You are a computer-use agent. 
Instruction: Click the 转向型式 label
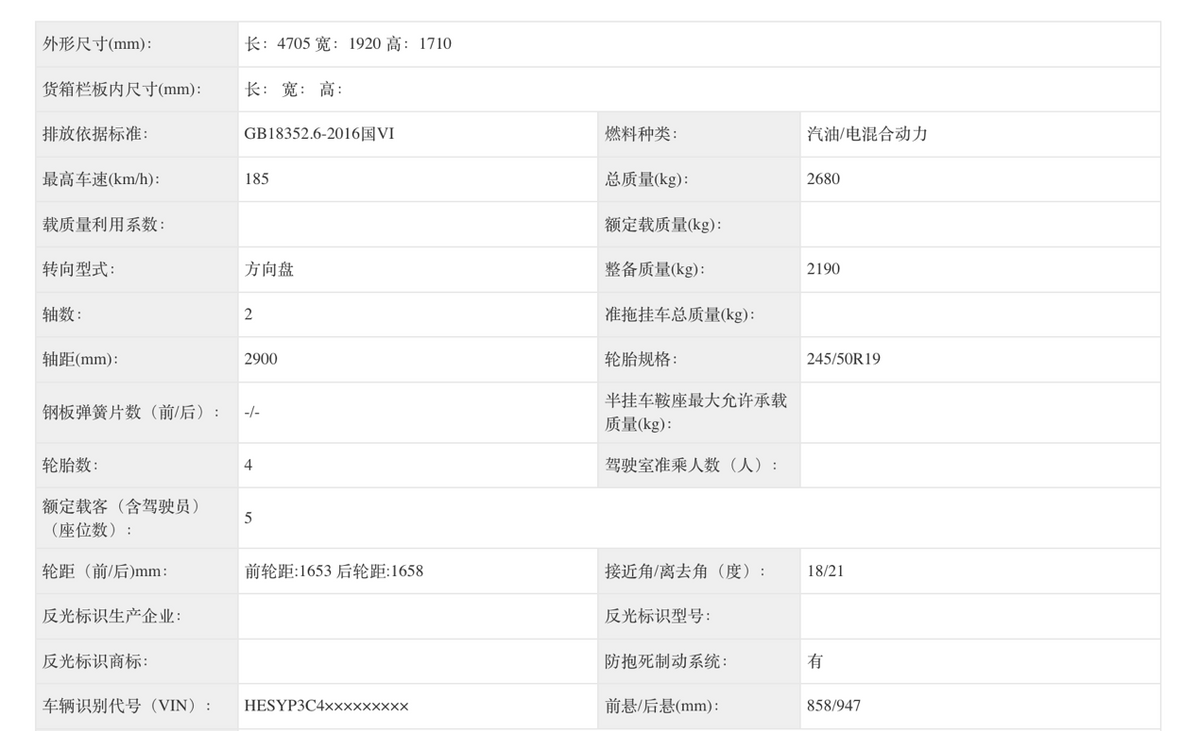[79, 269]
